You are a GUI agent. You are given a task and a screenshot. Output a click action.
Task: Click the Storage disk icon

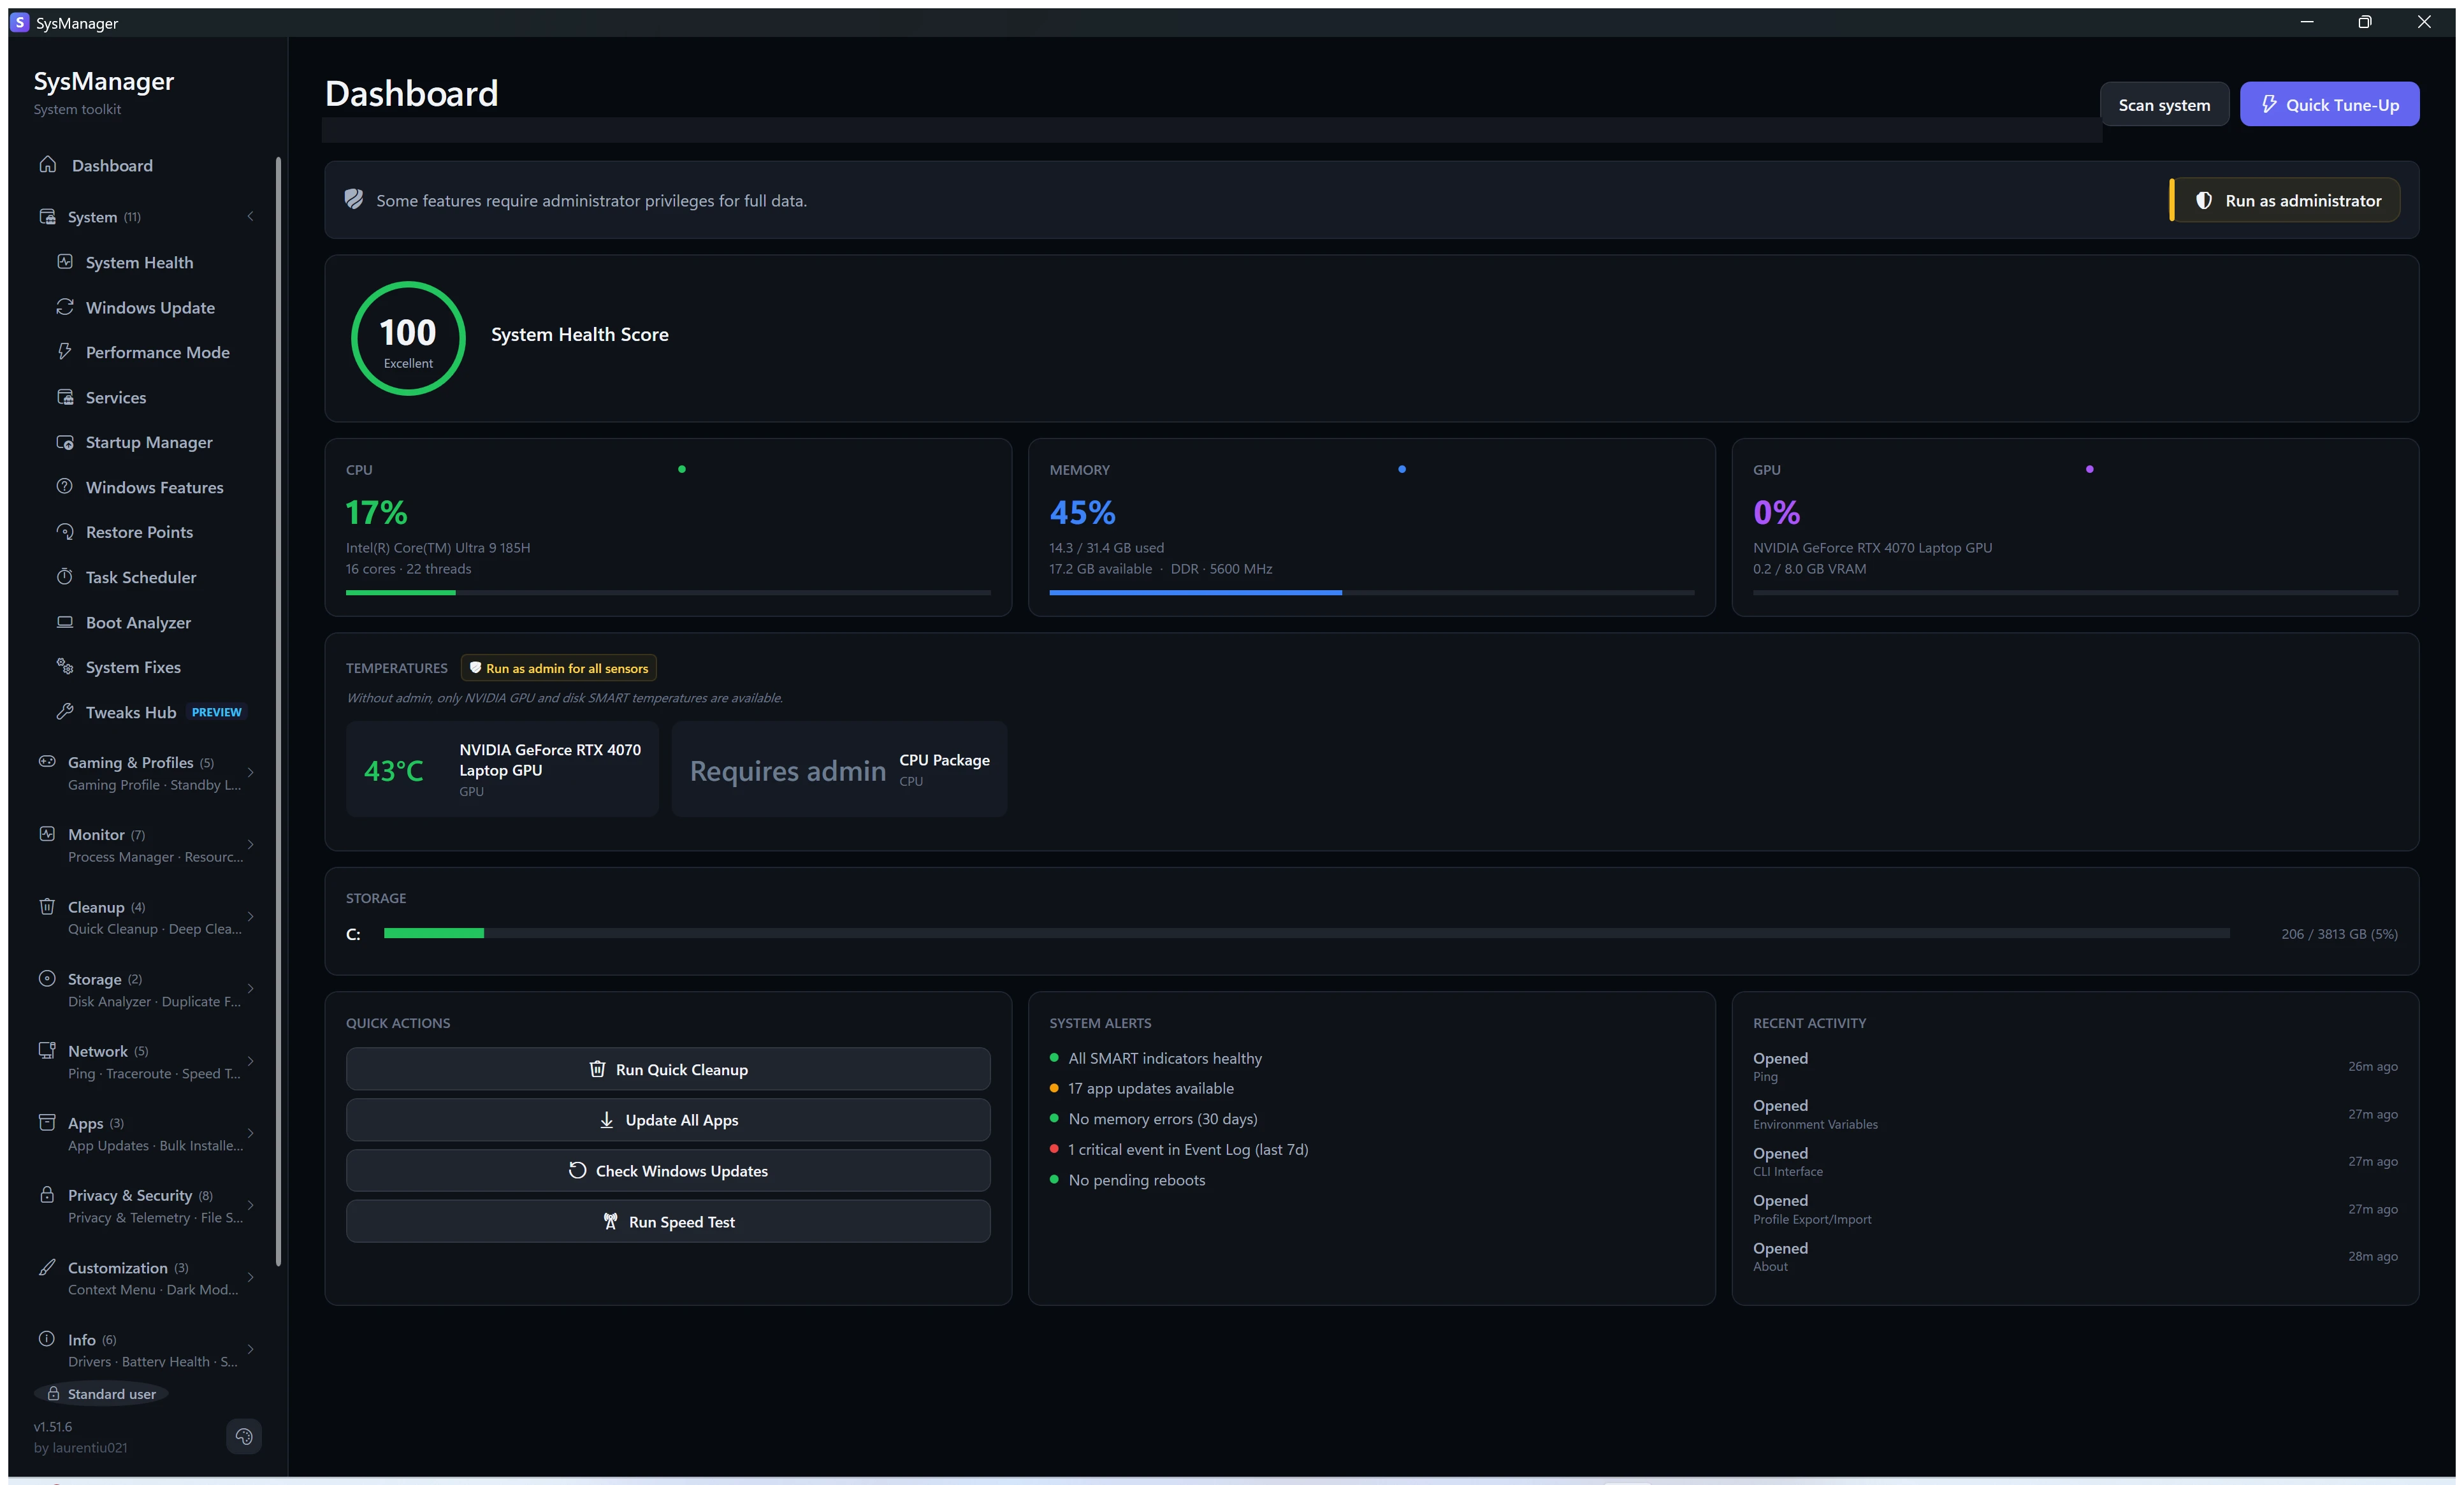(x=47, y=979)
